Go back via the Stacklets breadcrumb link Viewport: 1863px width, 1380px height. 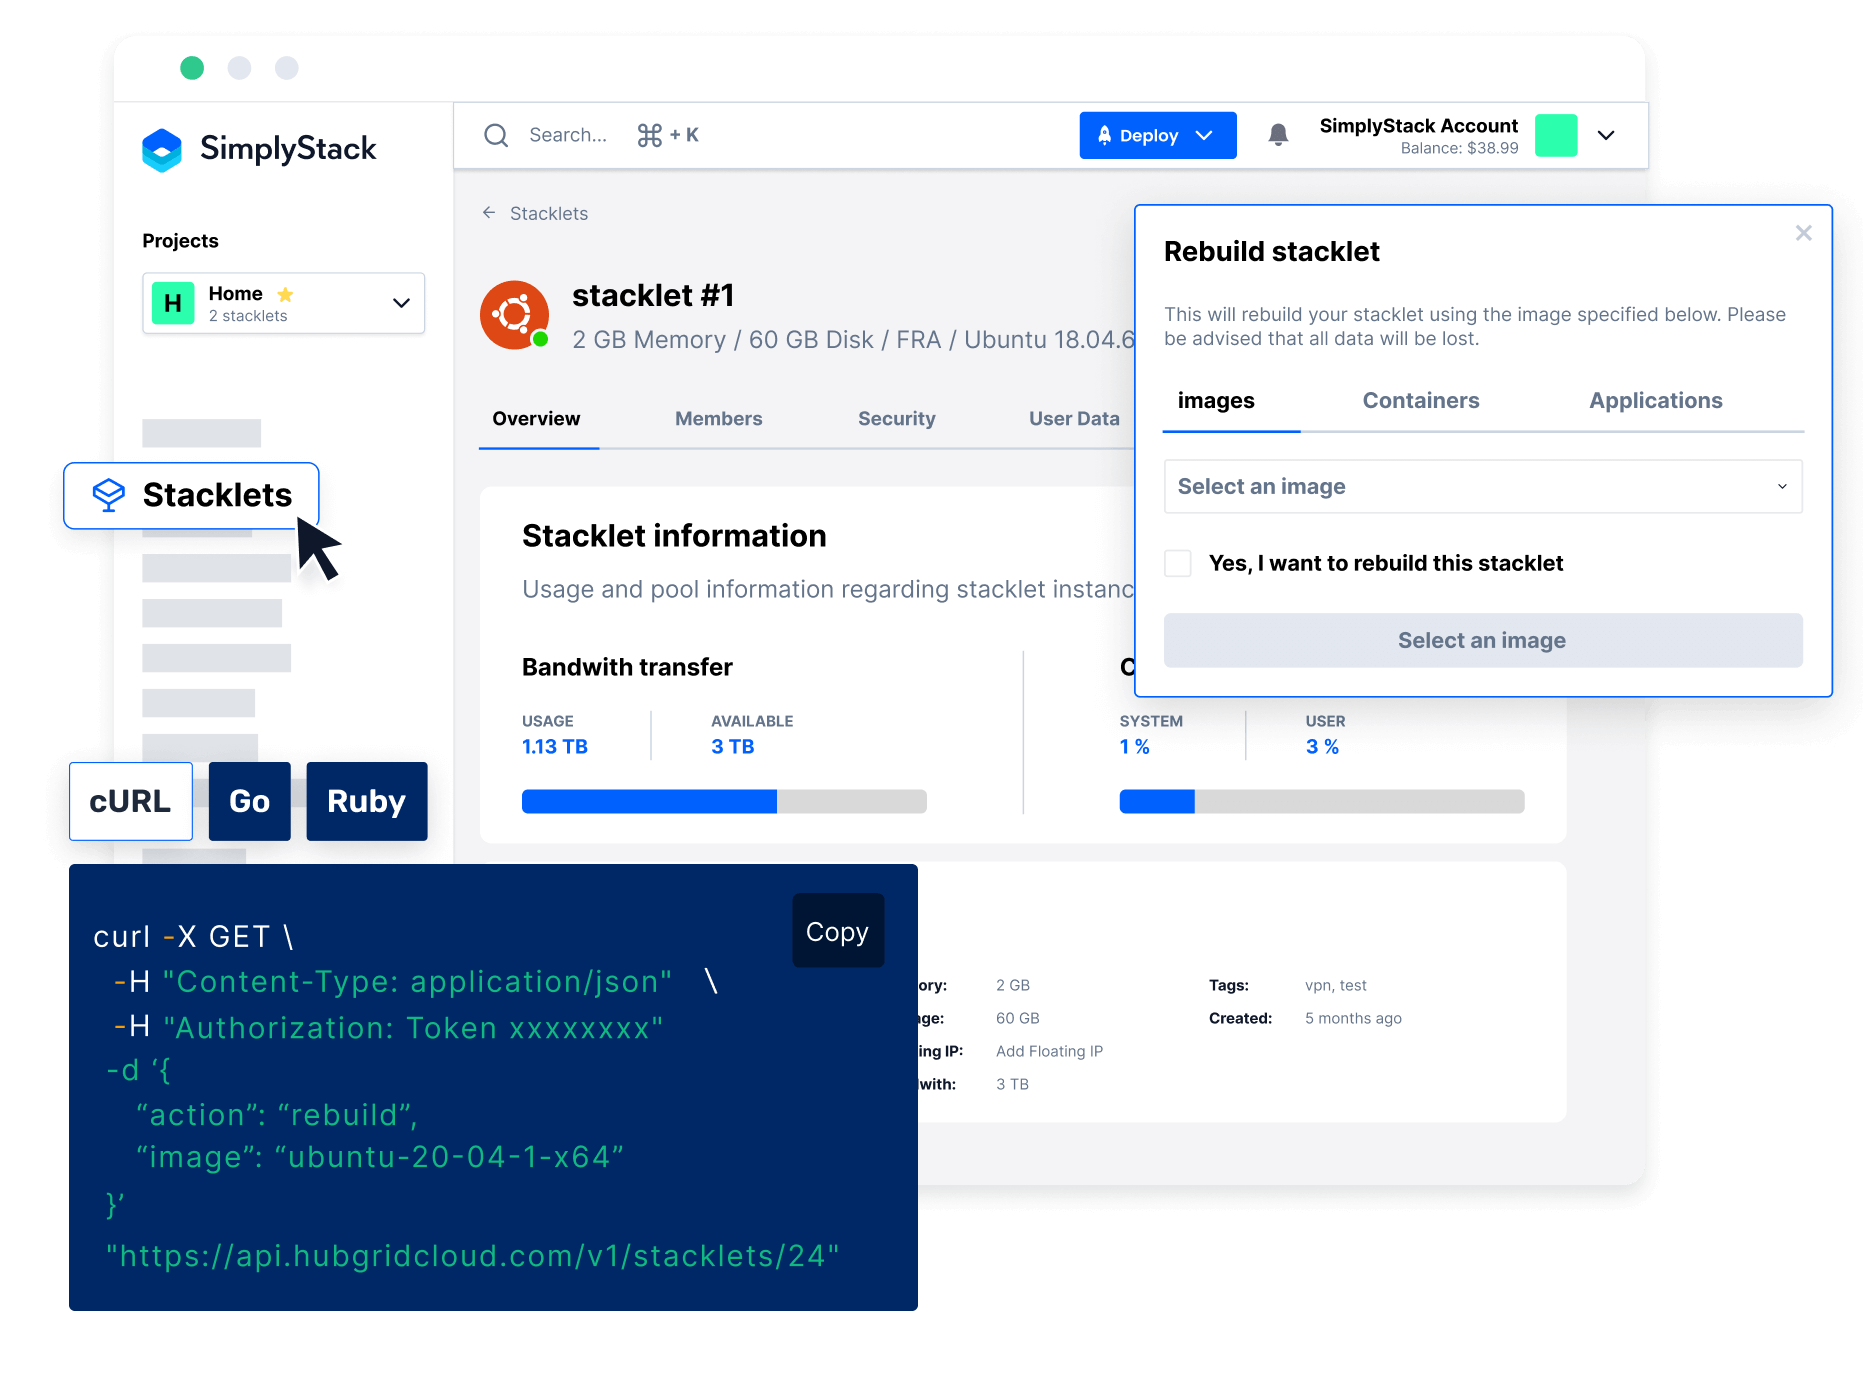(x=549, y=213)
